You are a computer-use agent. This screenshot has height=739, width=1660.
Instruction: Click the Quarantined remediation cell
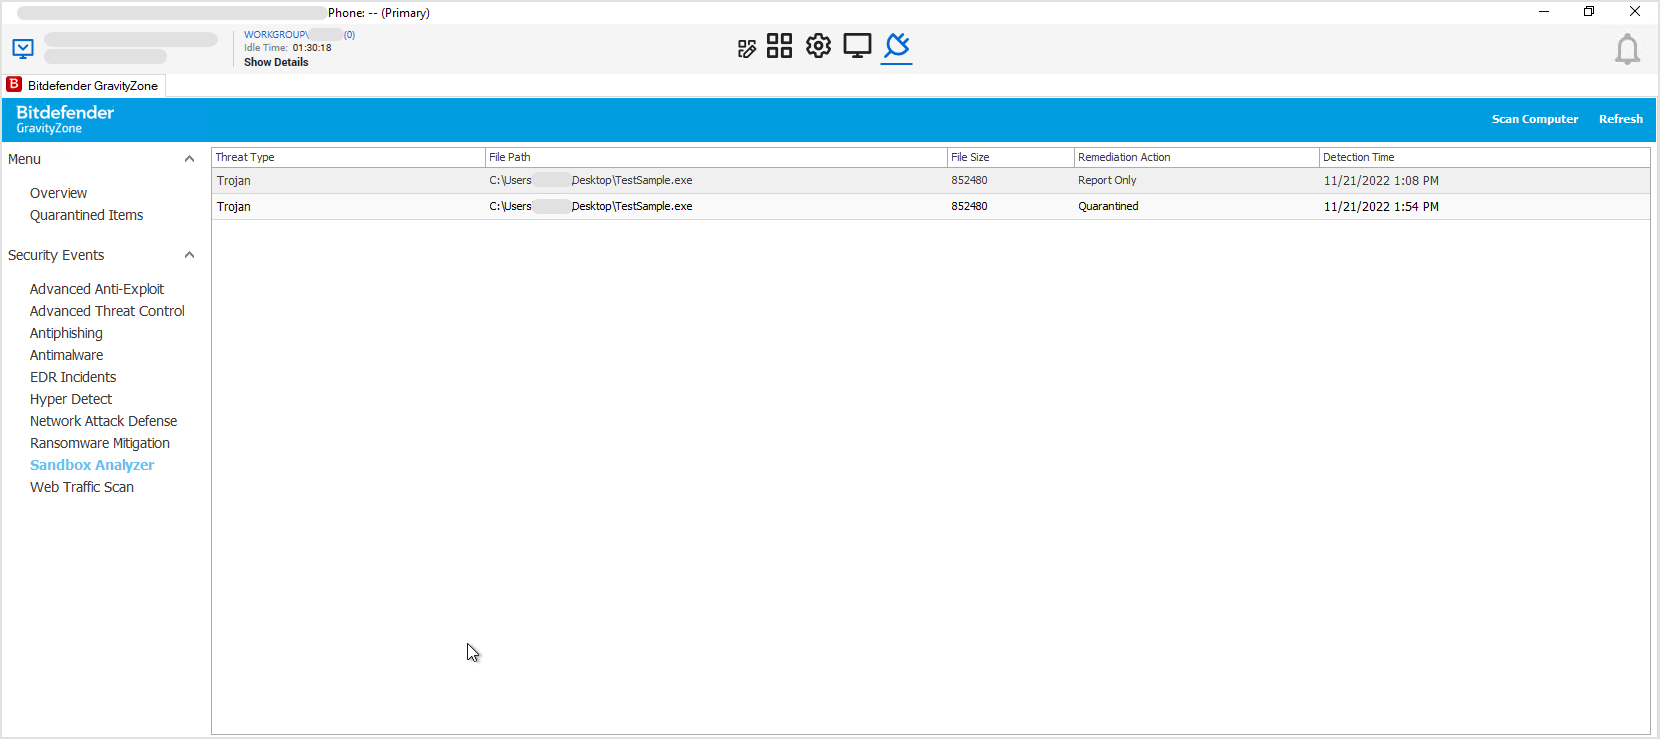(x=1108, y=207)
